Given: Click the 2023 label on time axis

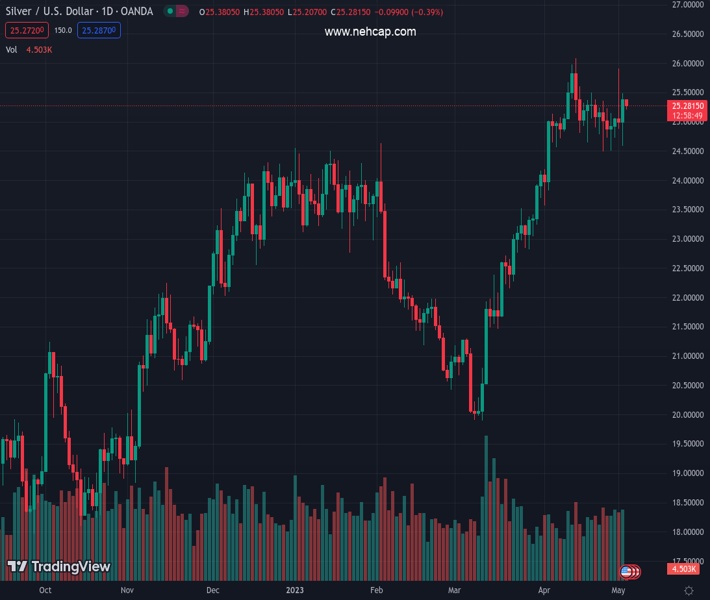Looking at the screenshot, I should click(296, 591).
